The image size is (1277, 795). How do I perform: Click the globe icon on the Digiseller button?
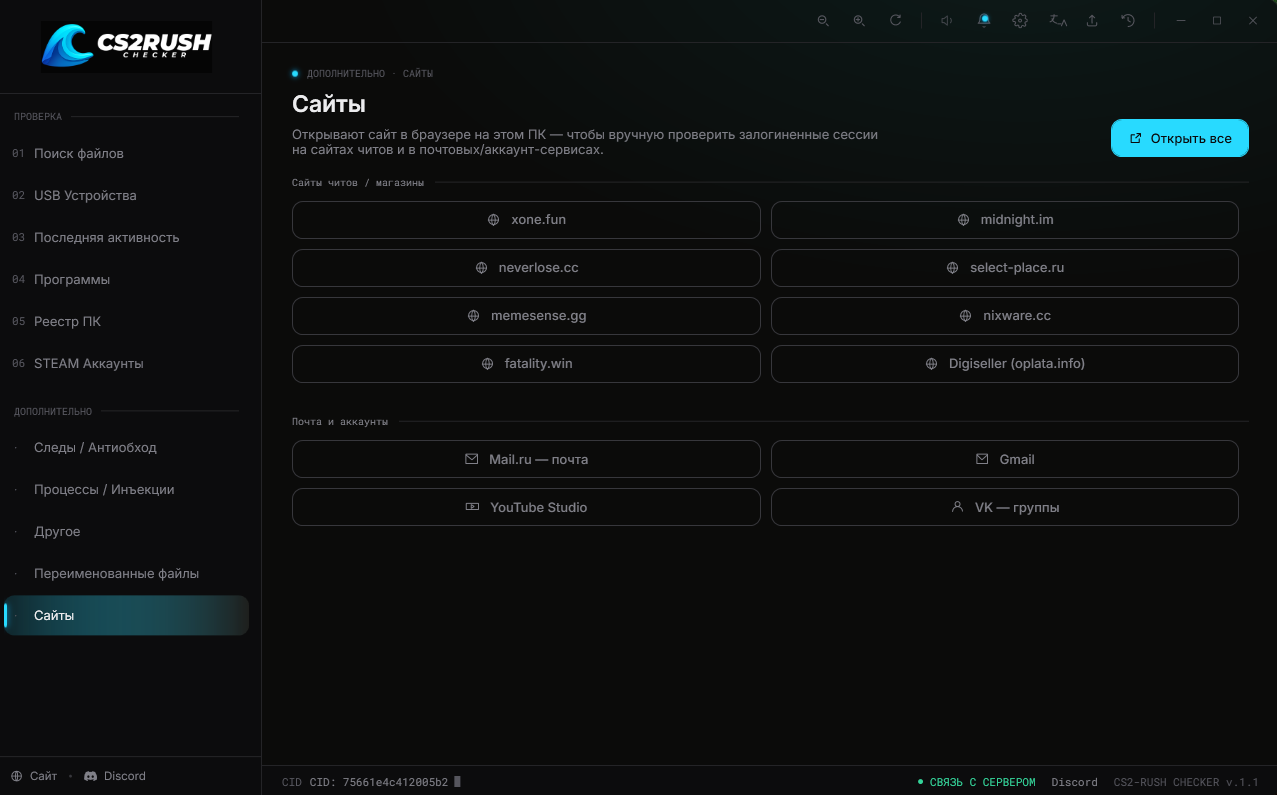tap(931, 364)
